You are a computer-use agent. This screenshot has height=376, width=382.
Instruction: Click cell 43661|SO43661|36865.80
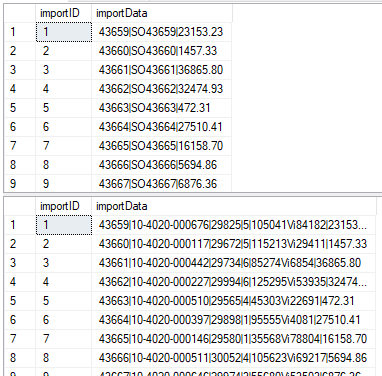(x=162, y=70)
